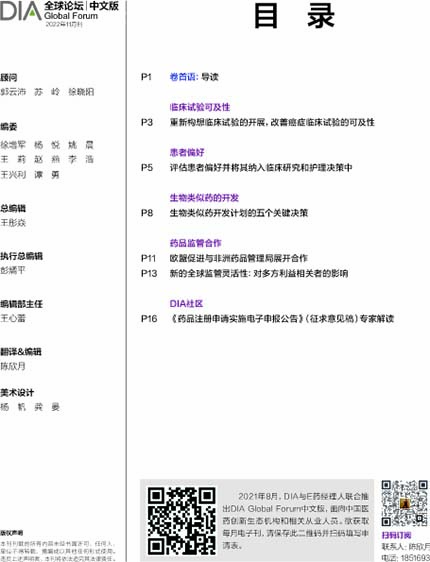
Task: Click the small subscription QR code
Action: (x=404, y=503)
